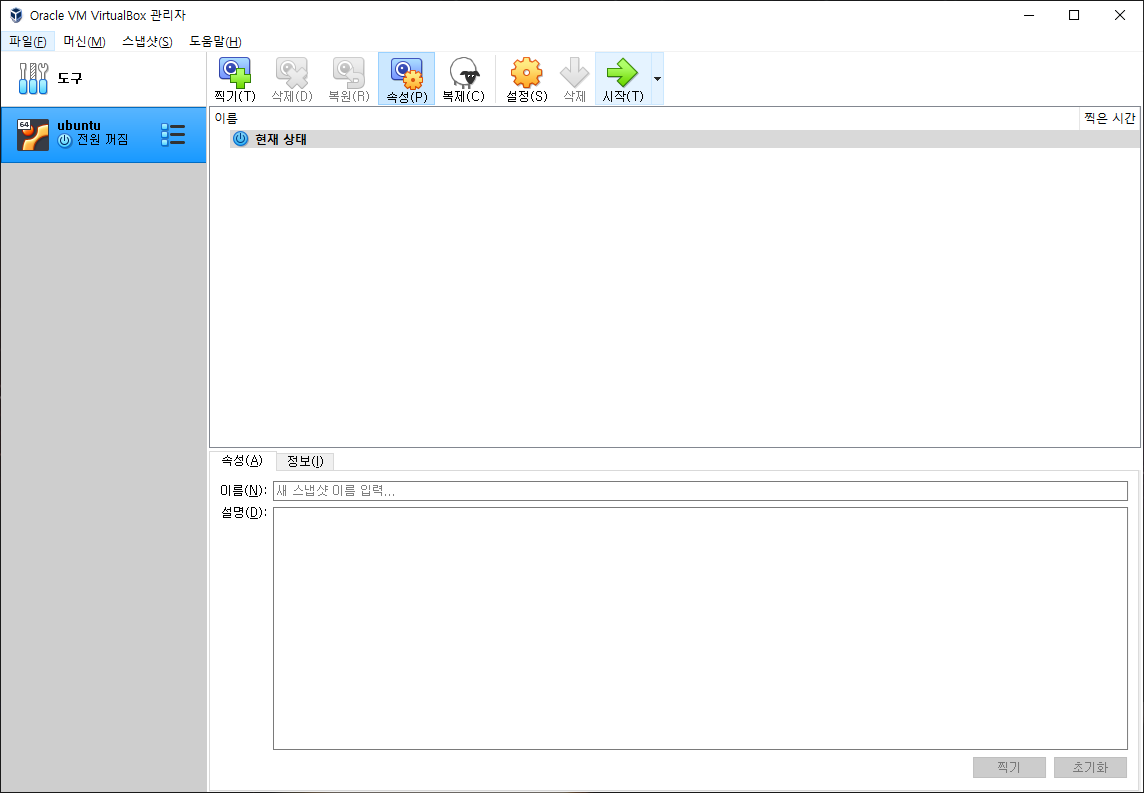Open the 스냅샷(S) menu

(x=147, y=42)
